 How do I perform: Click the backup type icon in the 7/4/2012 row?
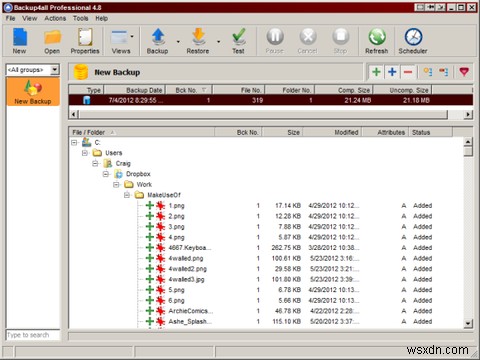(87, 100)
